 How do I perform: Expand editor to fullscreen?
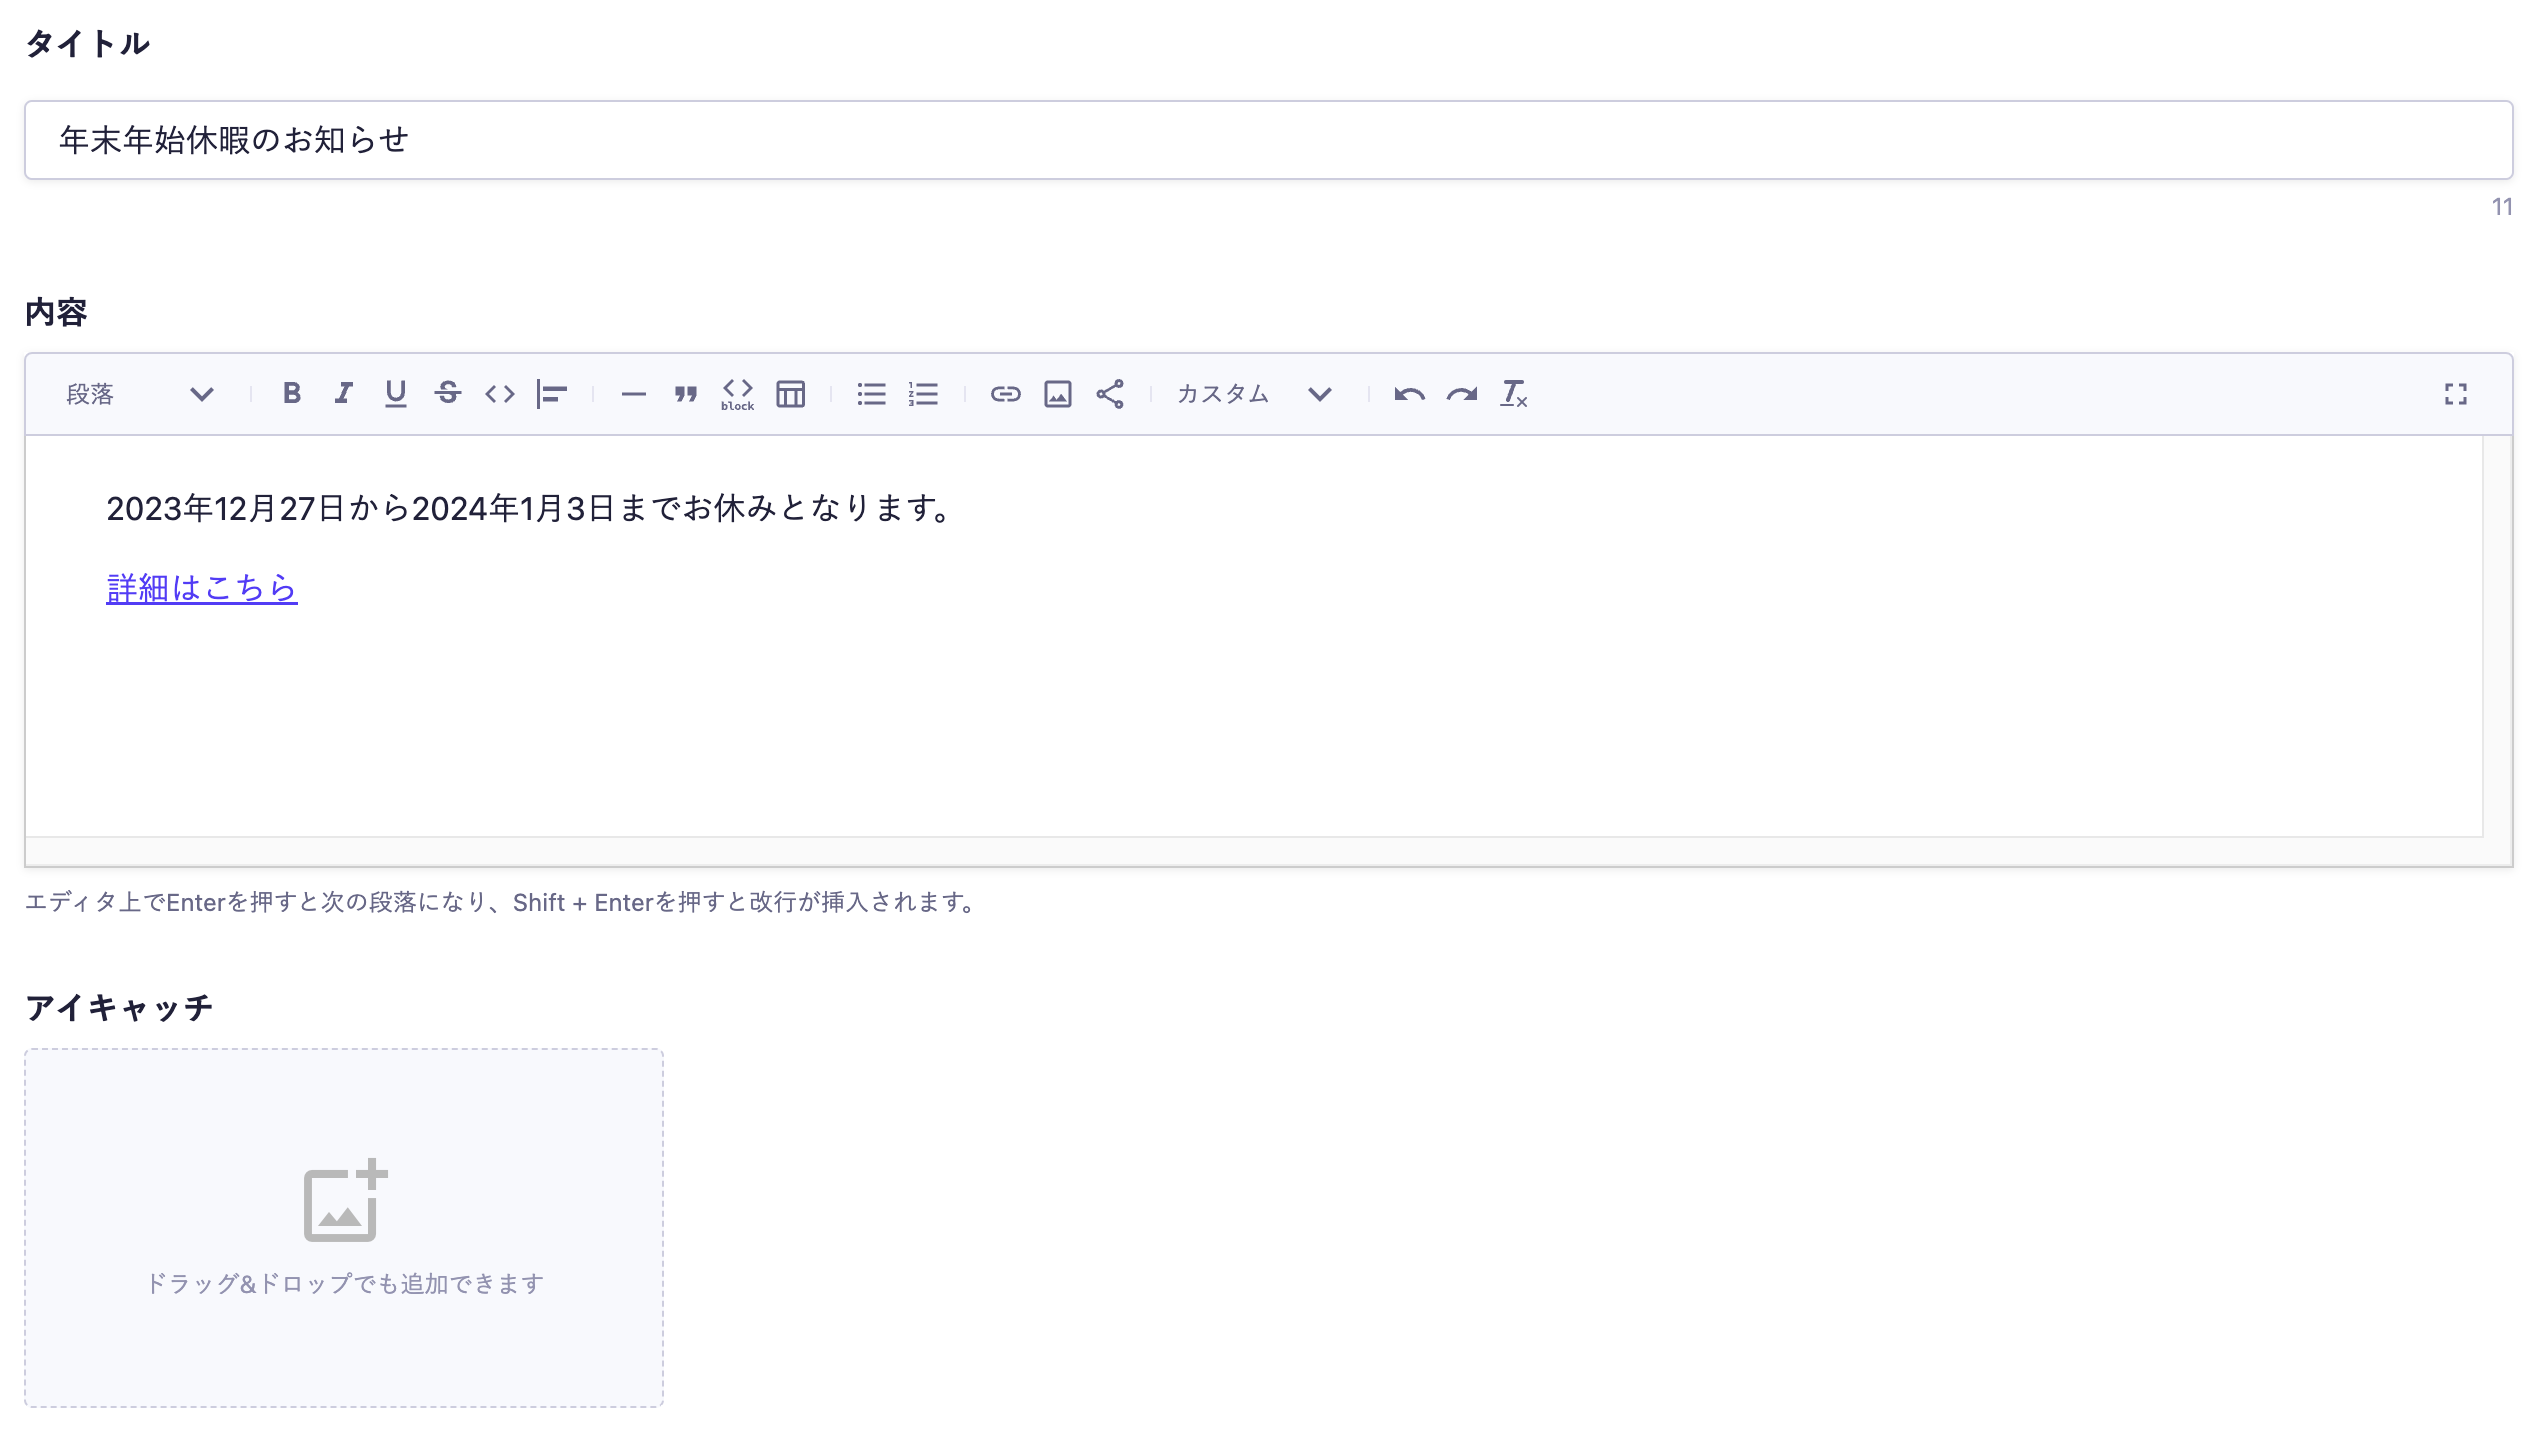[x=2456, y=394]
